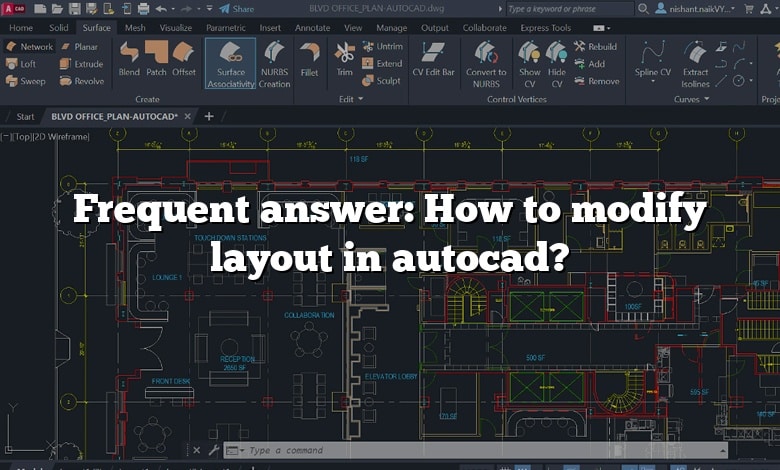Screen dimensions: 780x470
Task: Toggle Surface Associativity
Action: click(x=230, y=64)
